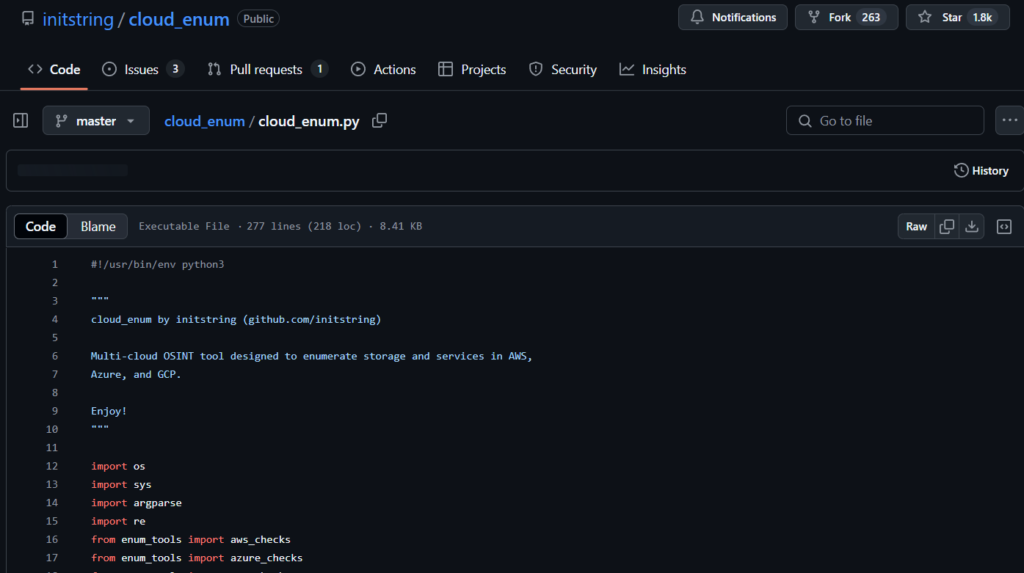Image resolution: width=1024 pixels, height=573 pixels.
Task: Click the 'import argparse' line
Action: click(136, 502)
